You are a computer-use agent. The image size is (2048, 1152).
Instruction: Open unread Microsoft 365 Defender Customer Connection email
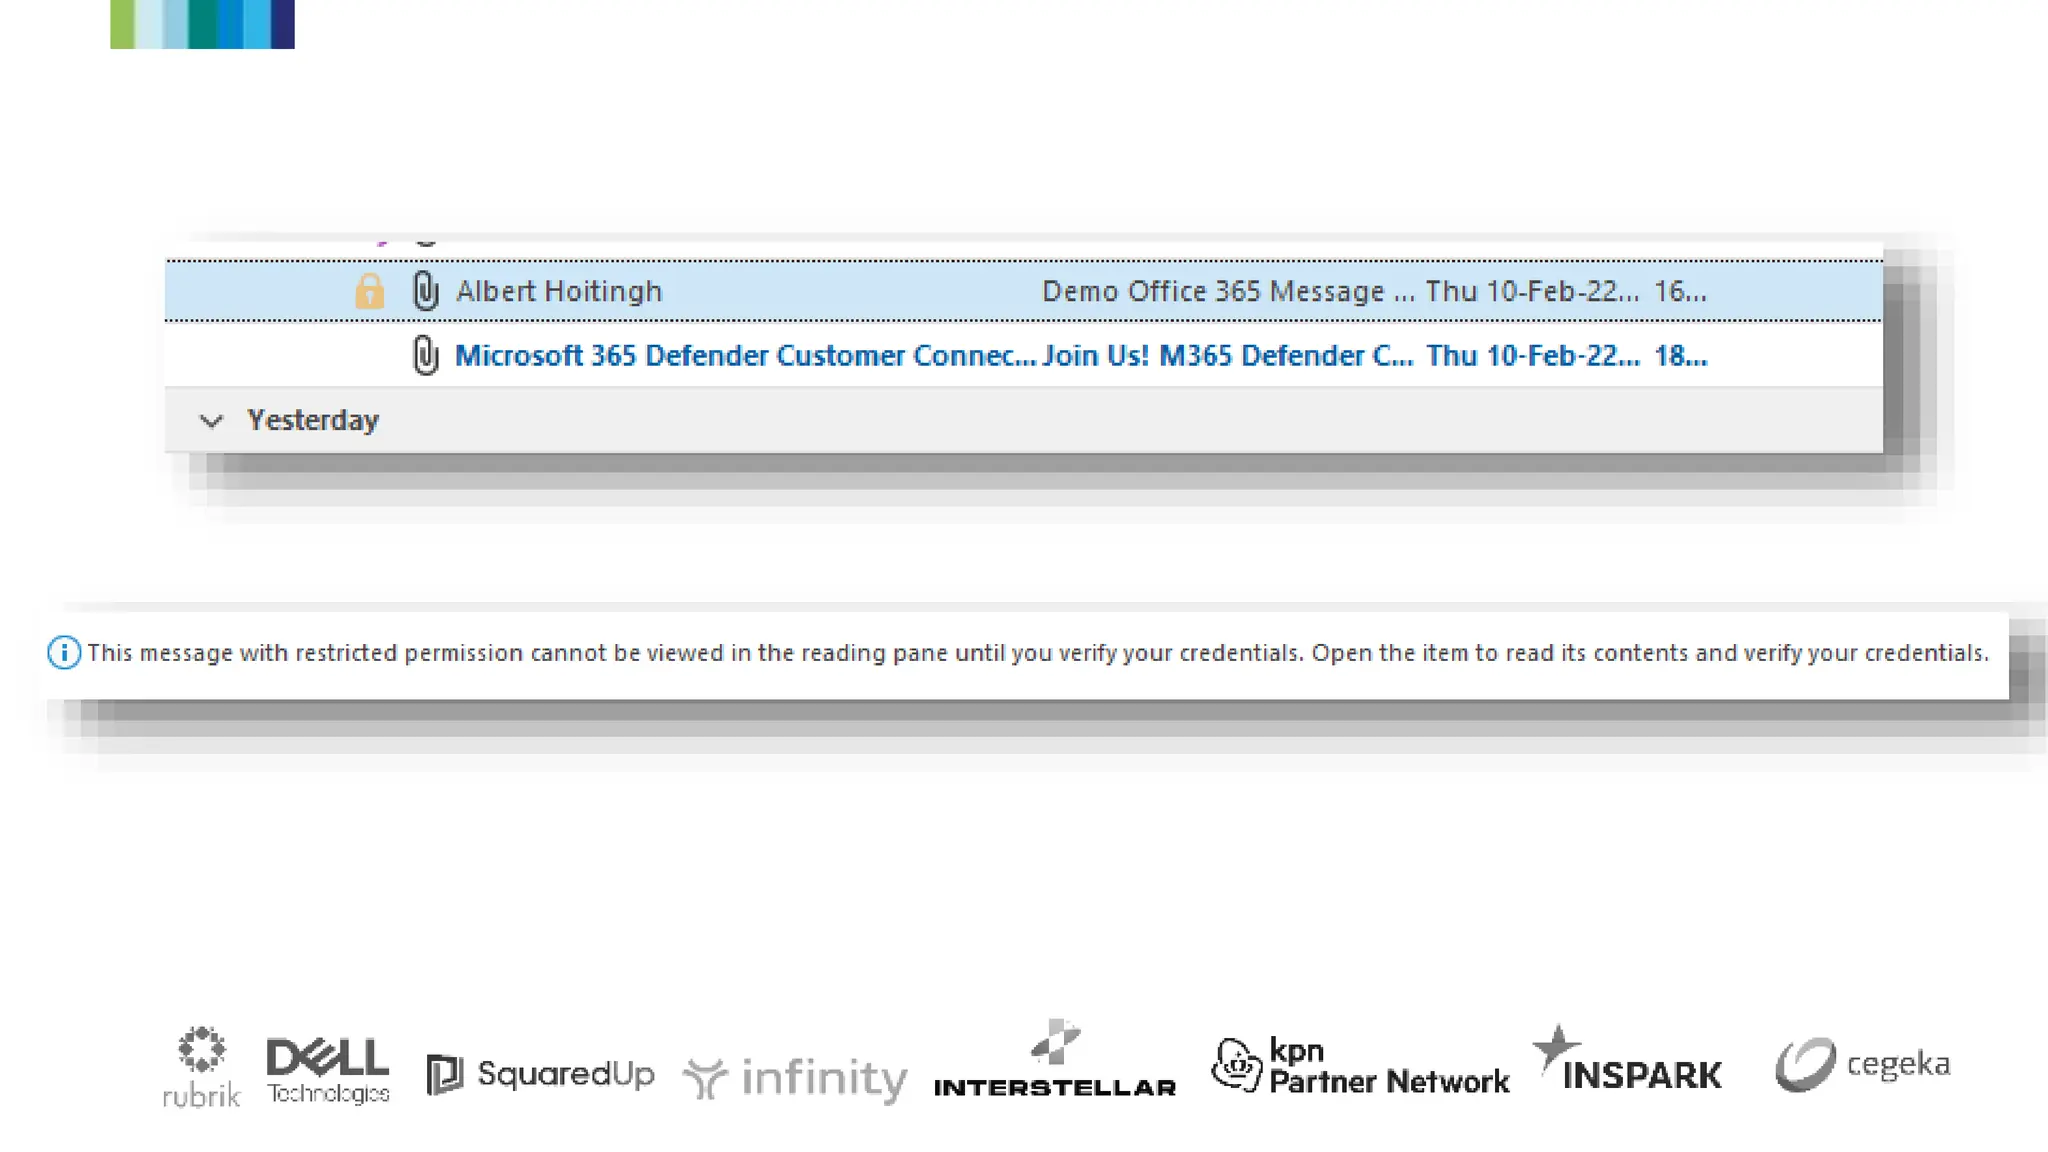click(x=745, y=355)
